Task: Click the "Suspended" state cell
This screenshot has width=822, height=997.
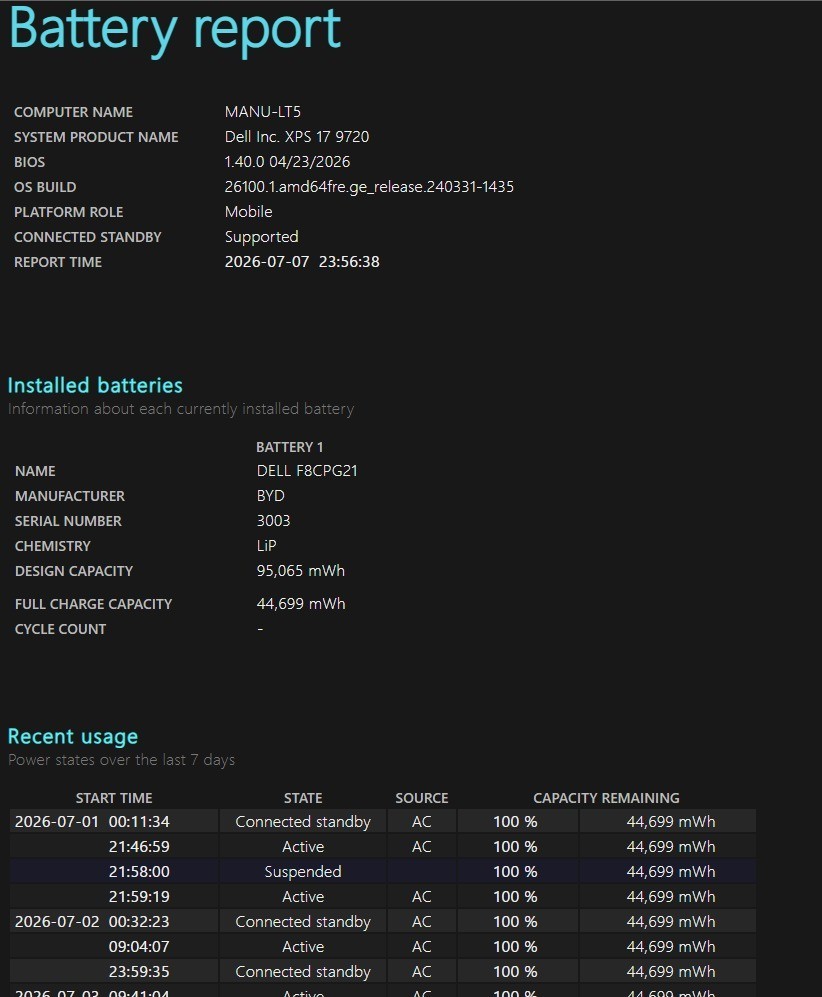Action: 303,872
